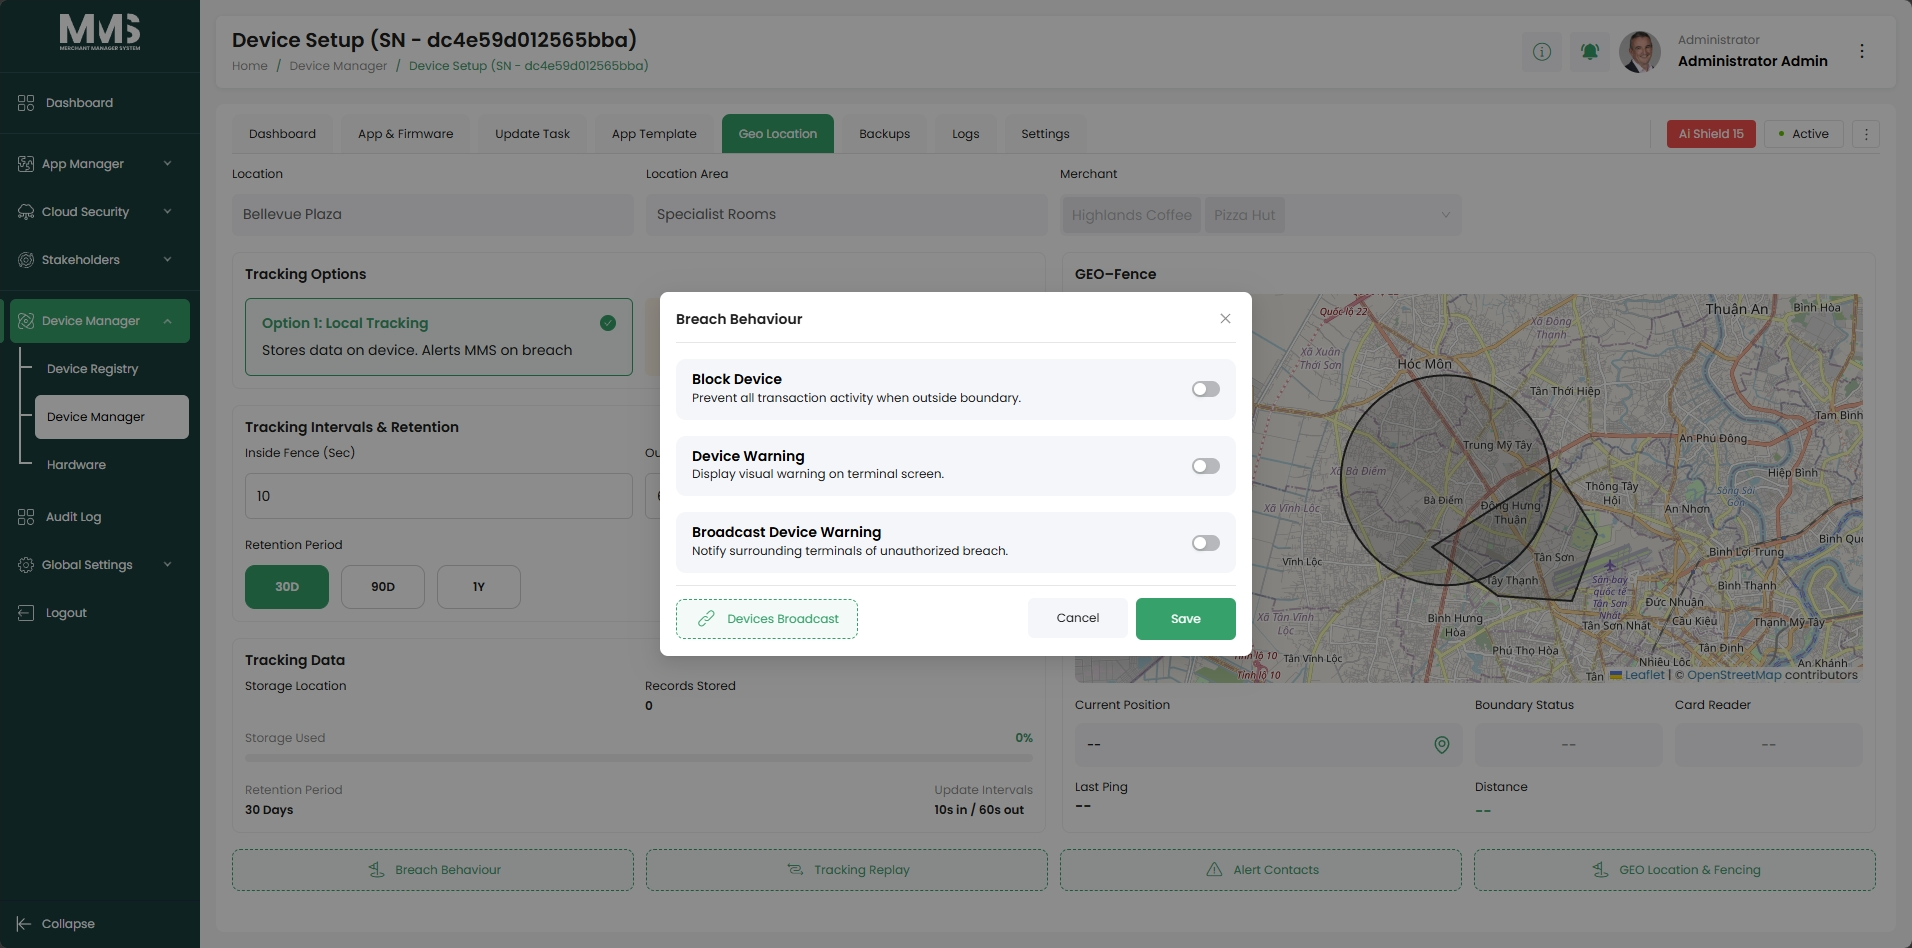Turn on Broadcast Device Warning switch
Viewport: 1912px width, 948px height.
(1206, 543)
